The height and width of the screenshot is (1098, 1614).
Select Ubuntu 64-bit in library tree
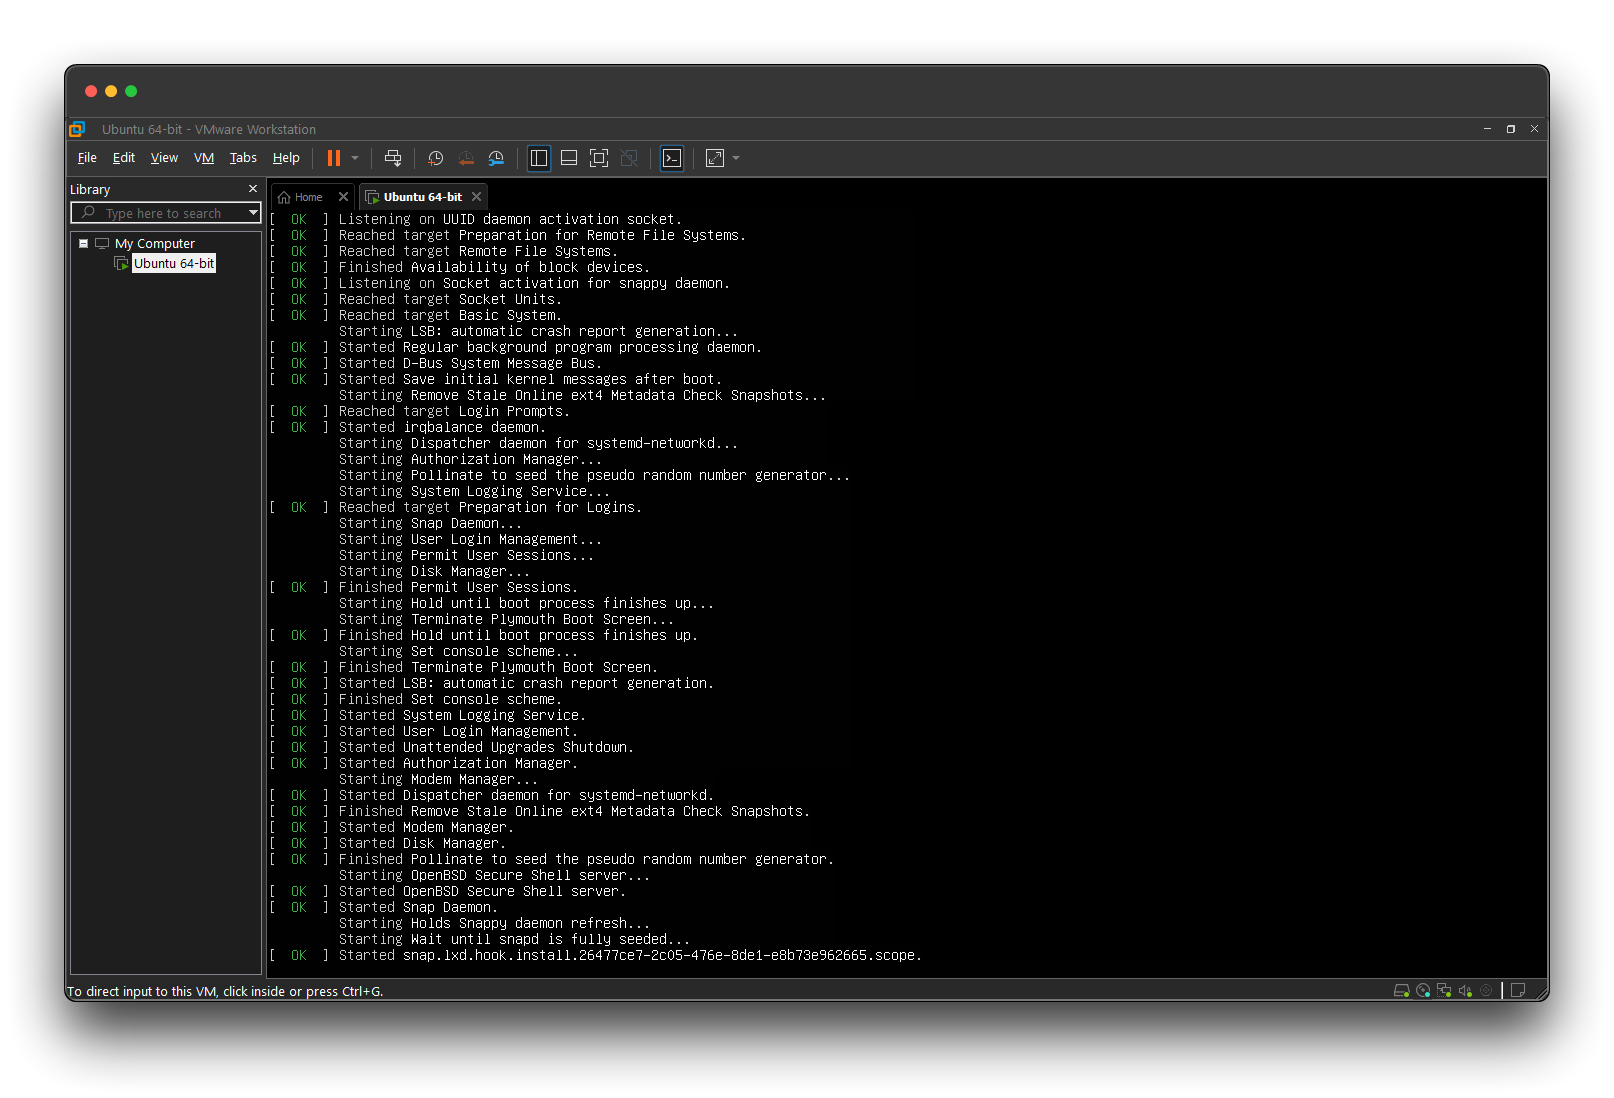point(174,263)
